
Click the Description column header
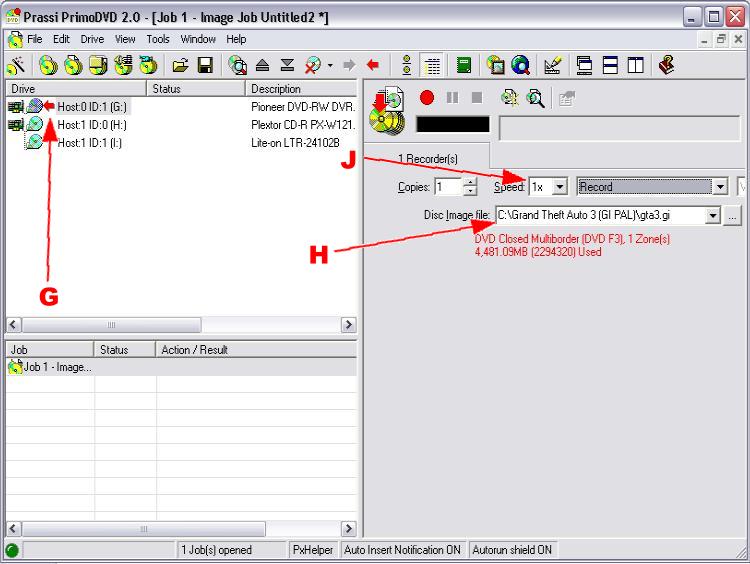click(x=301, y=89)
